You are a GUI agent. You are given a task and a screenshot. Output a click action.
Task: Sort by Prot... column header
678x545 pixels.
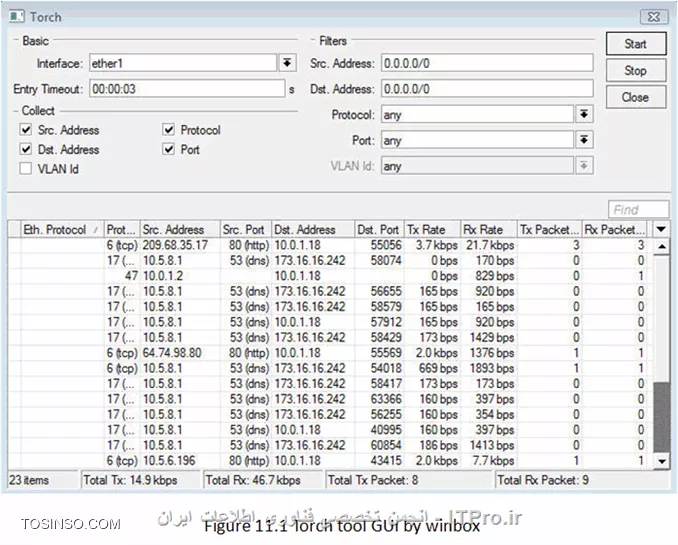coord(123,229)
